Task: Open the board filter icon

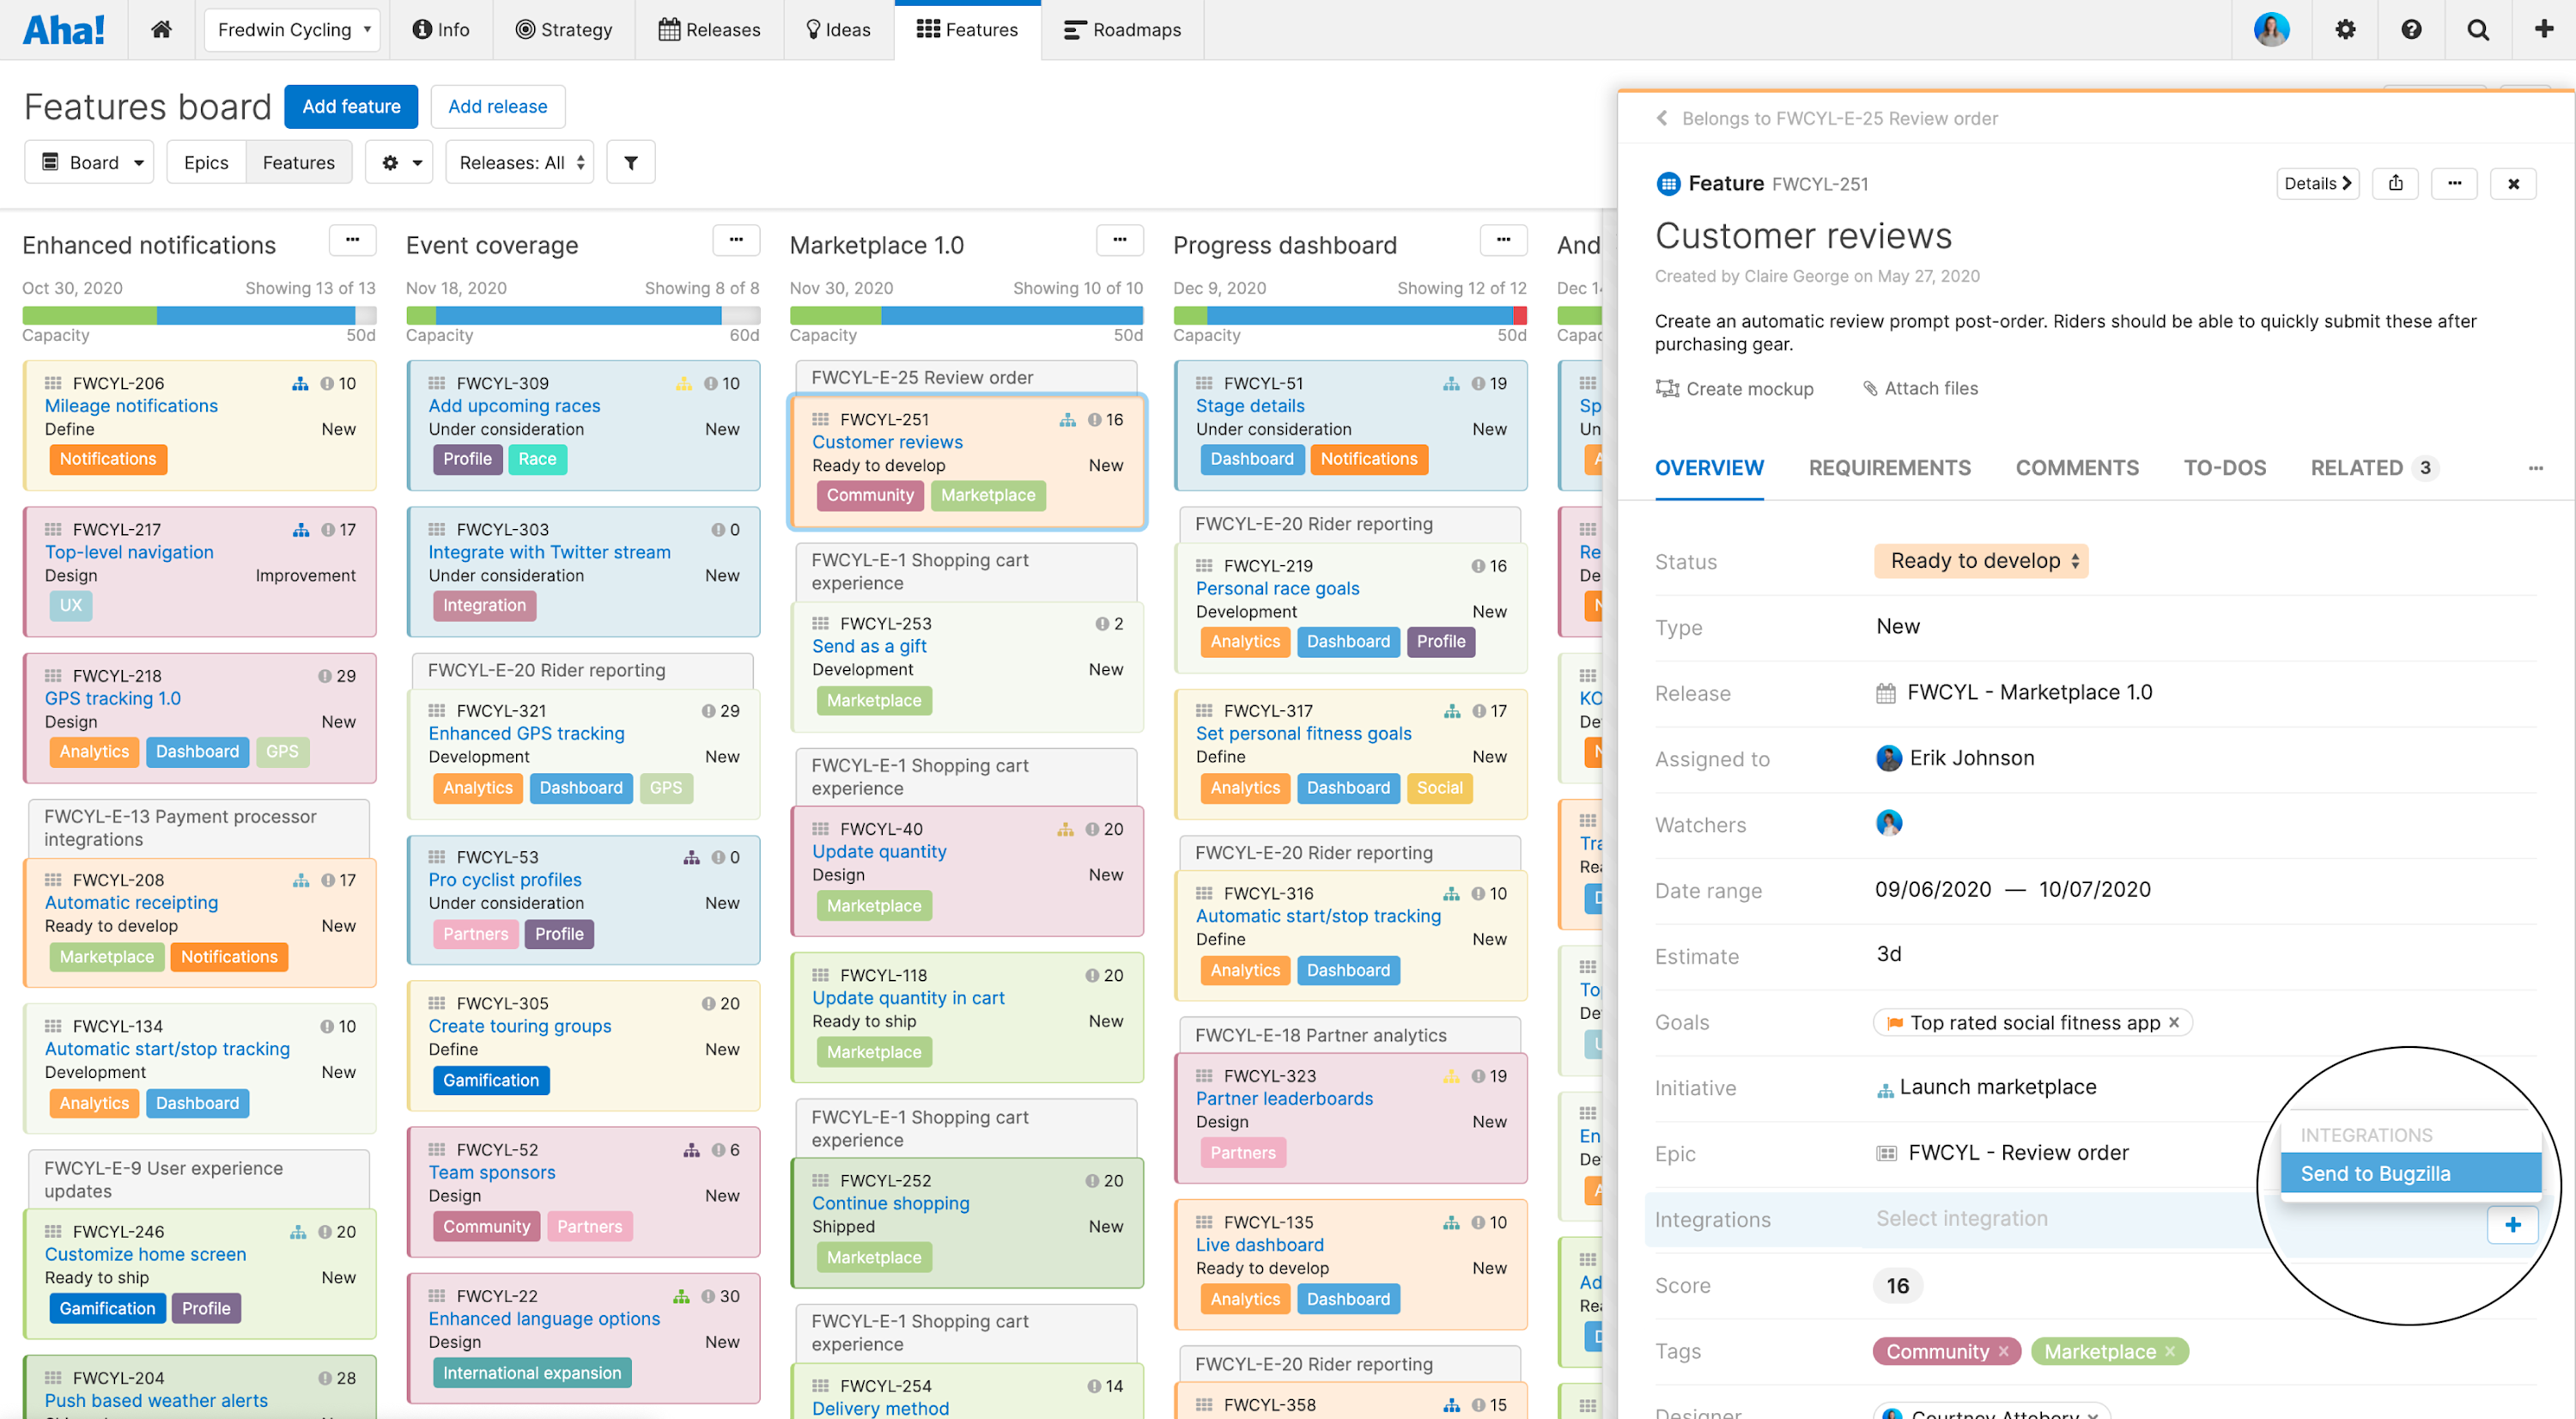Action: click(630, 161)
